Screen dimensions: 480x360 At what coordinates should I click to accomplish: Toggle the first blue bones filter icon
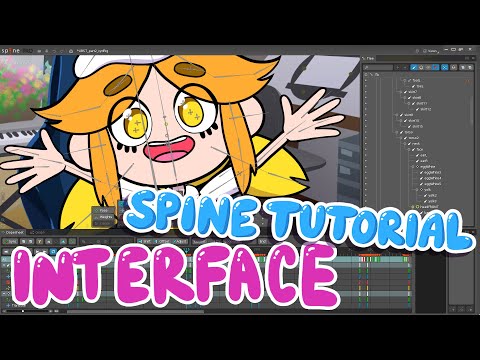(x=414, y=67)
